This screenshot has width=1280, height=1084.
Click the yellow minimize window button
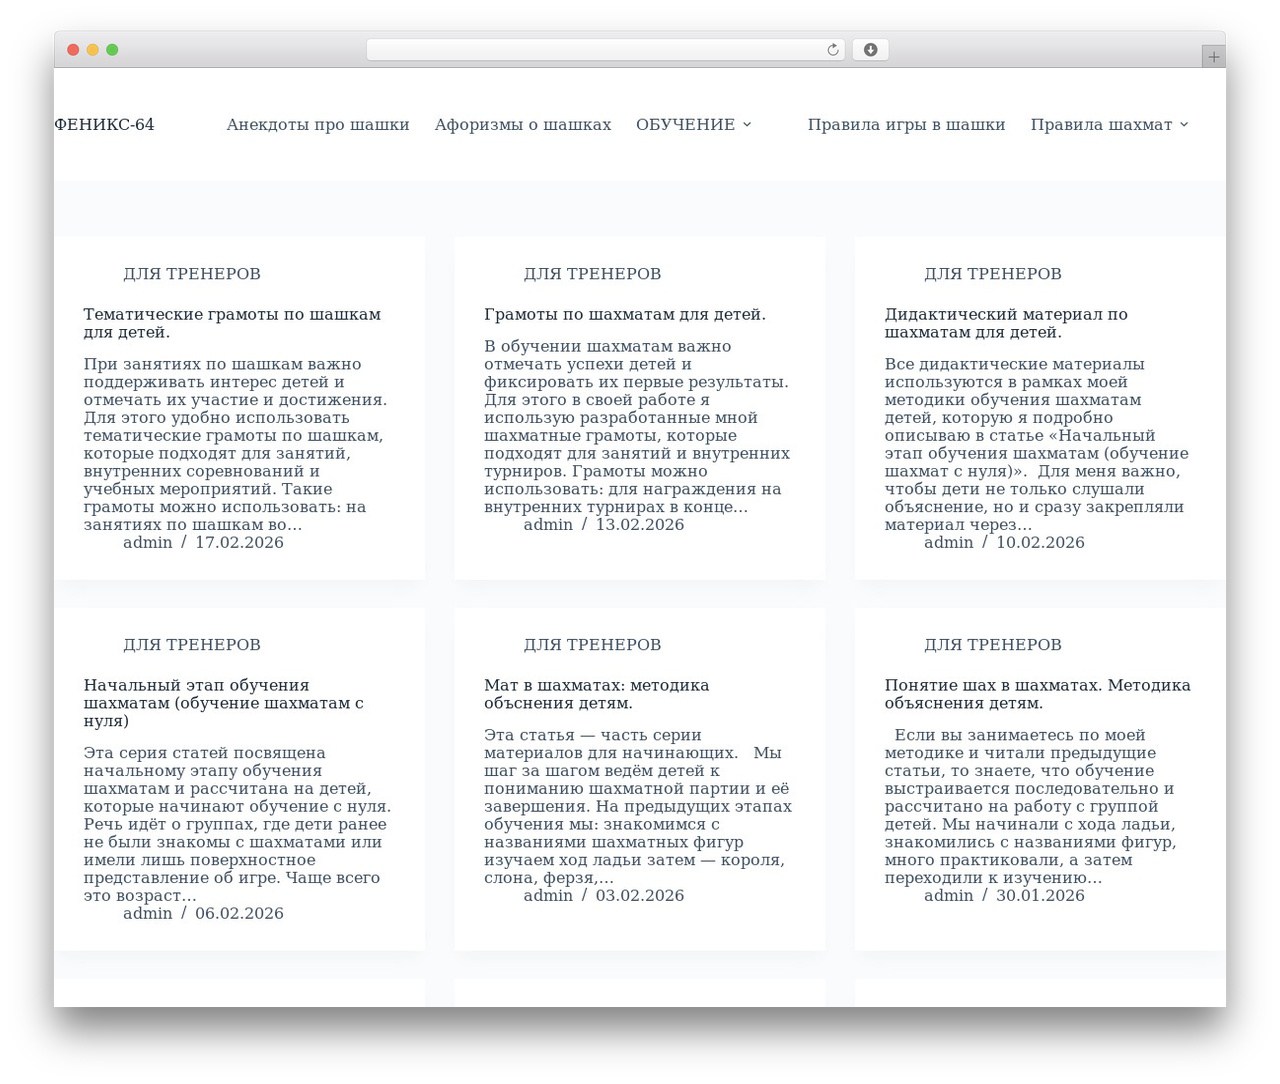point(92,50)
